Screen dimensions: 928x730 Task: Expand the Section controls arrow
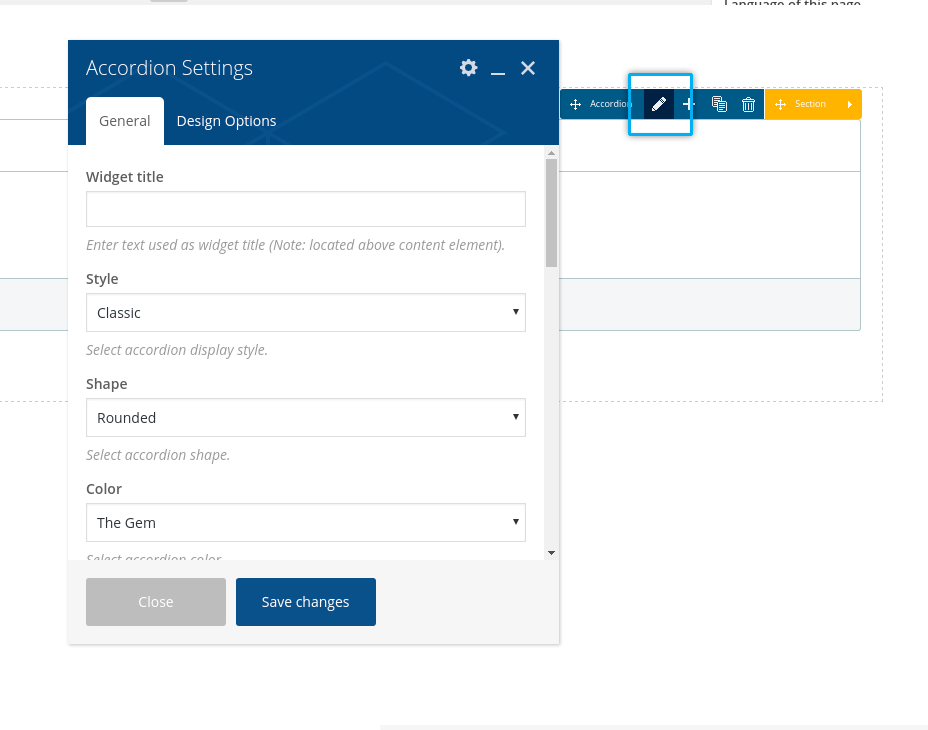[850, 104]
